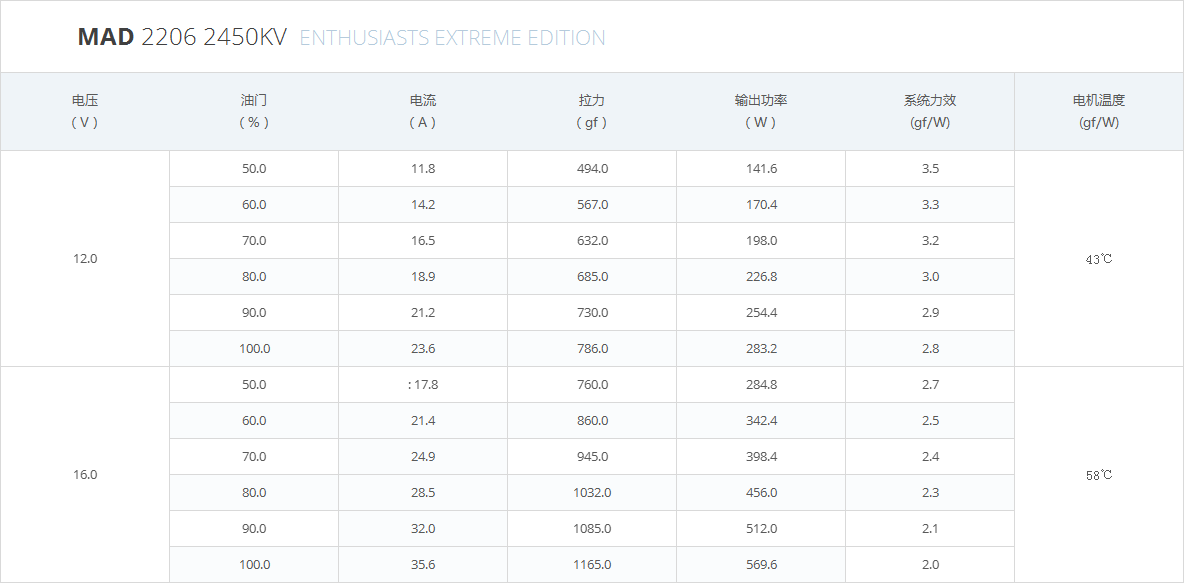Click the 1085.0 thrust value
Viewport: 1184px width, 583px height.
592,529
